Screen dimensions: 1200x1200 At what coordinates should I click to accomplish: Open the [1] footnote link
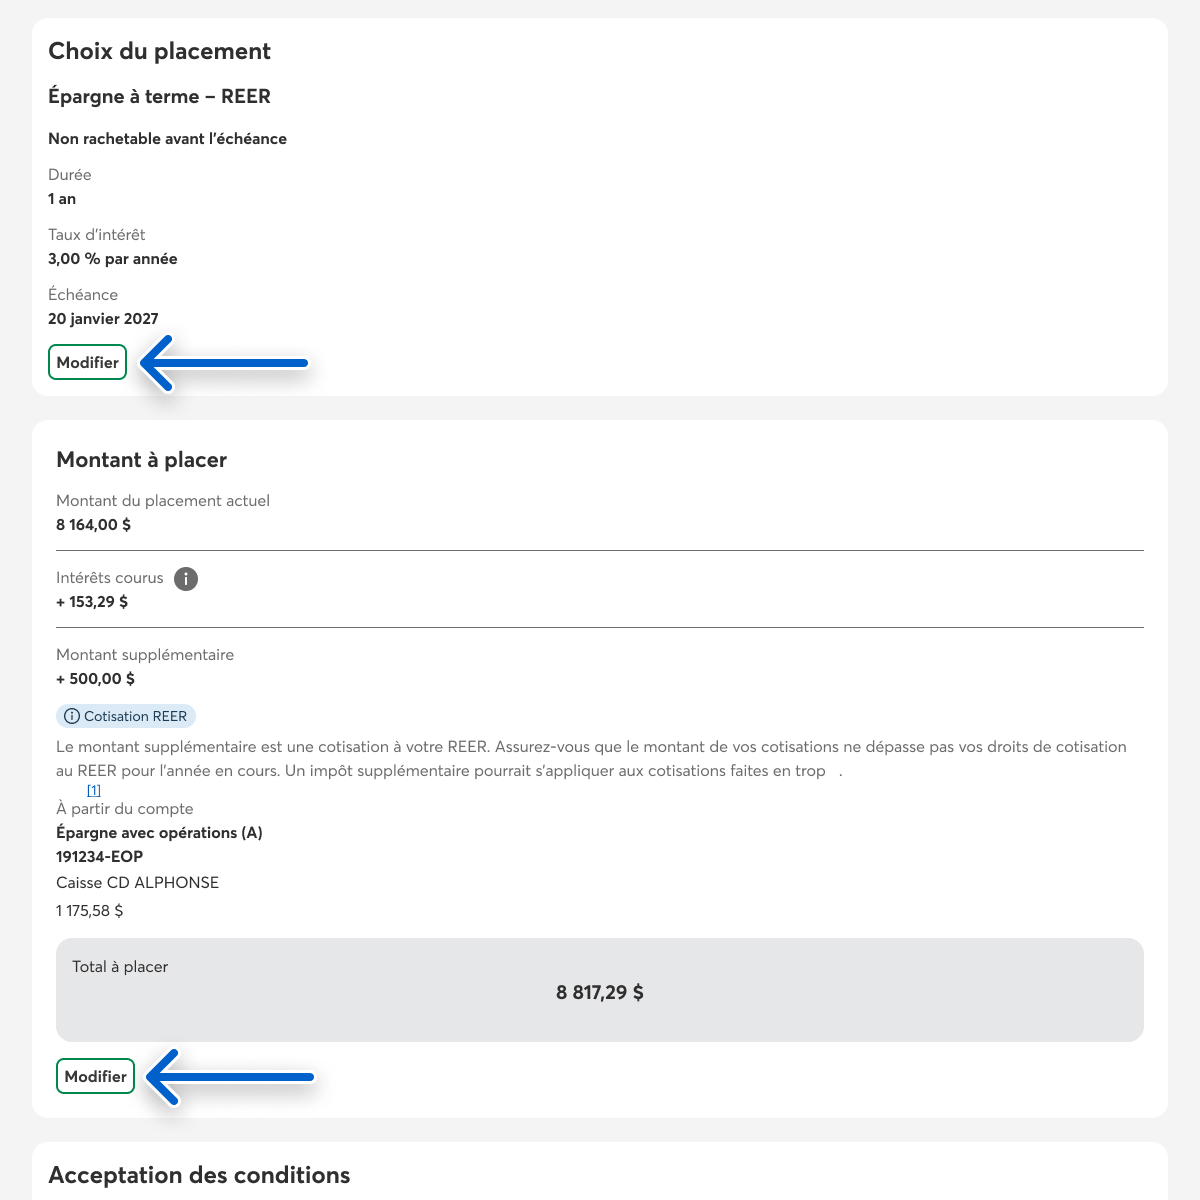pyautogui.click(x=94, y=790)
